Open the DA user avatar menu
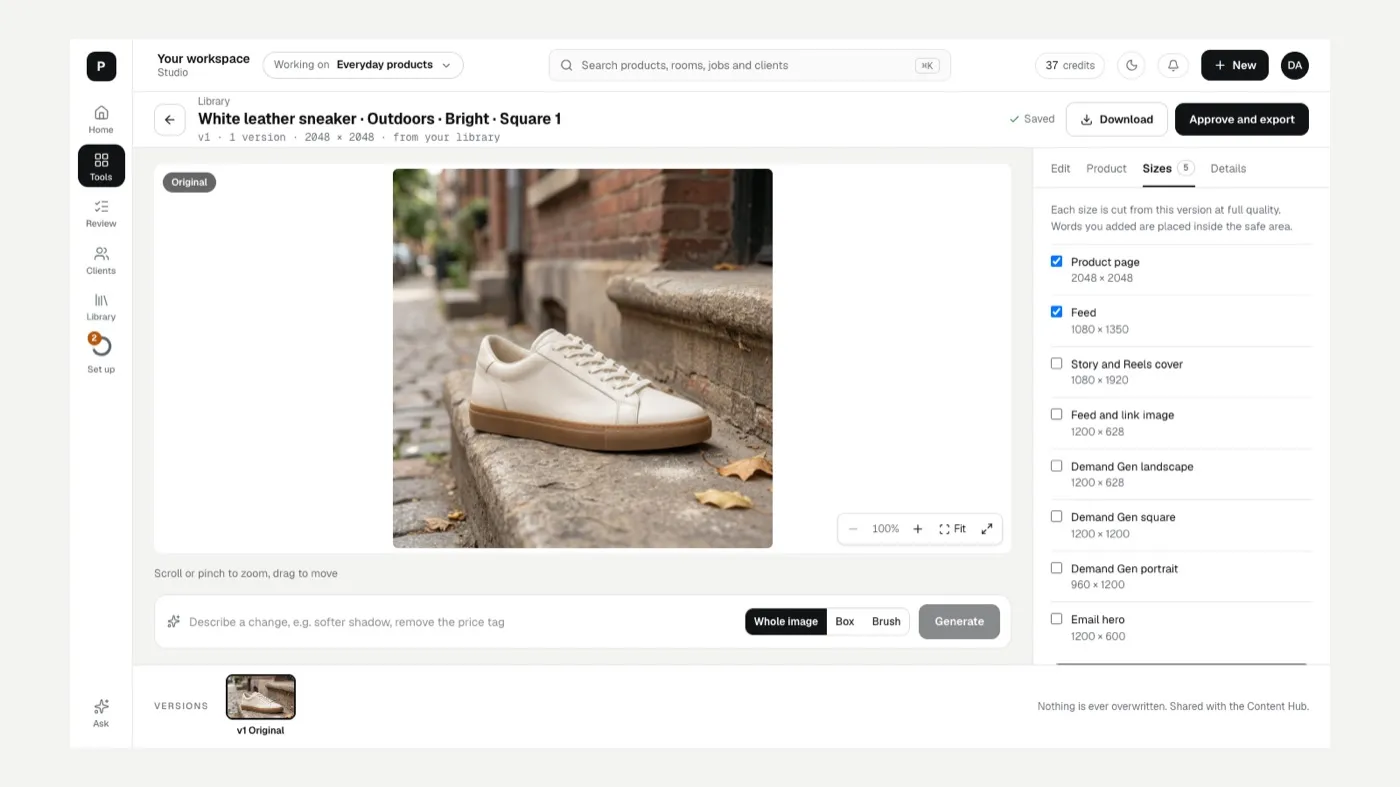This screenshot has width=1400, height=787. pyautogui.click(x=1295, y=65)
